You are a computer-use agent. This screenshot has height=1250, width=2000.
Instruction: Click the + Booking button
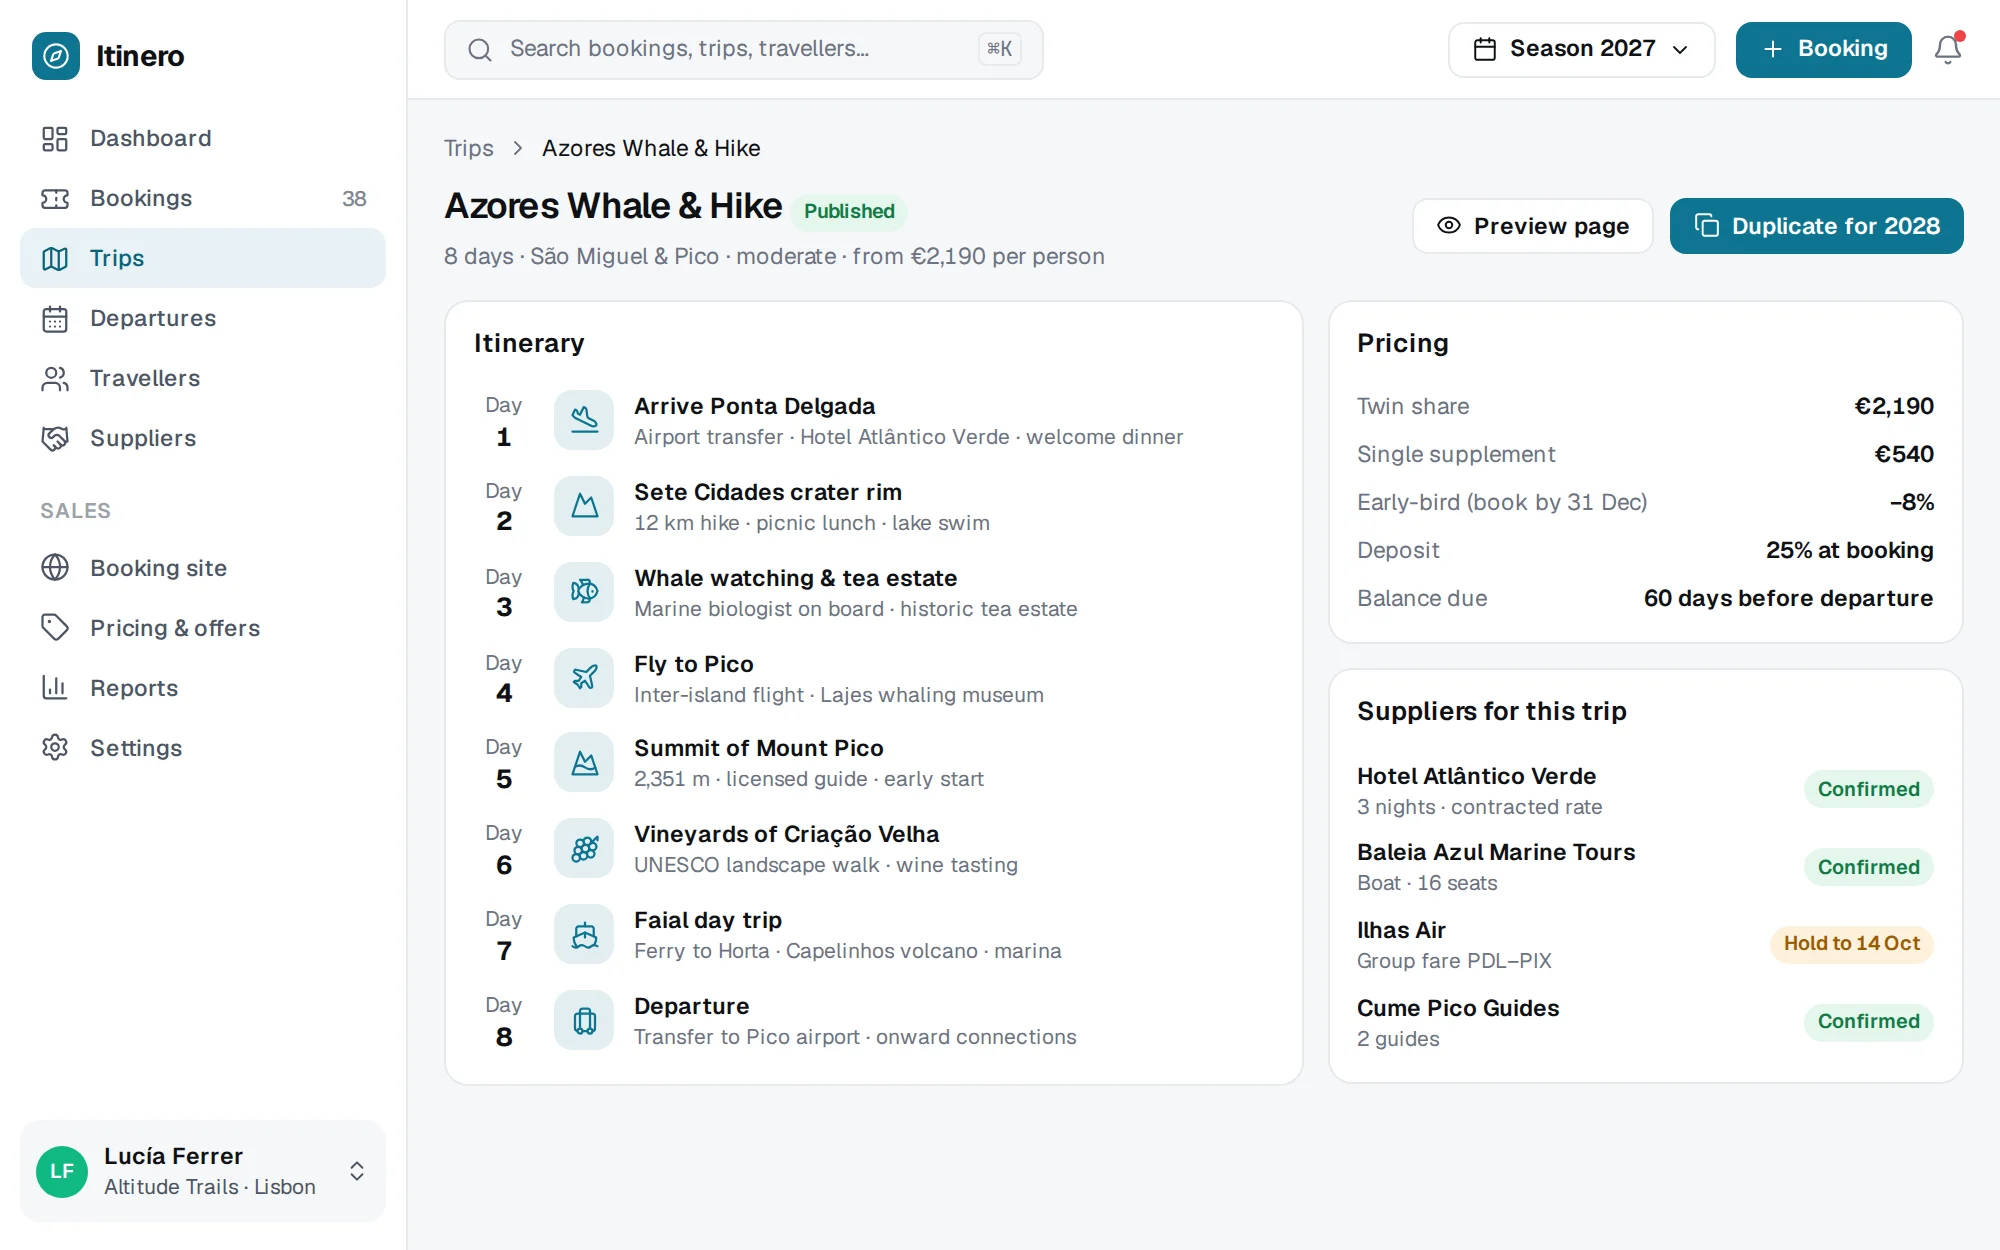[1823, 49]
